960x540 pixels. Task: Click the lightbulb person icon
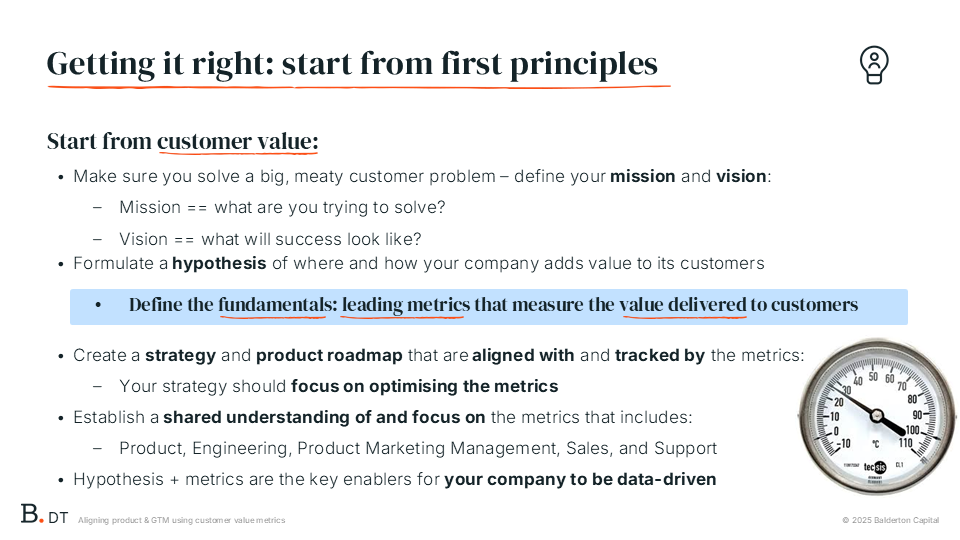pyautogui.click(x=874, y=65)
